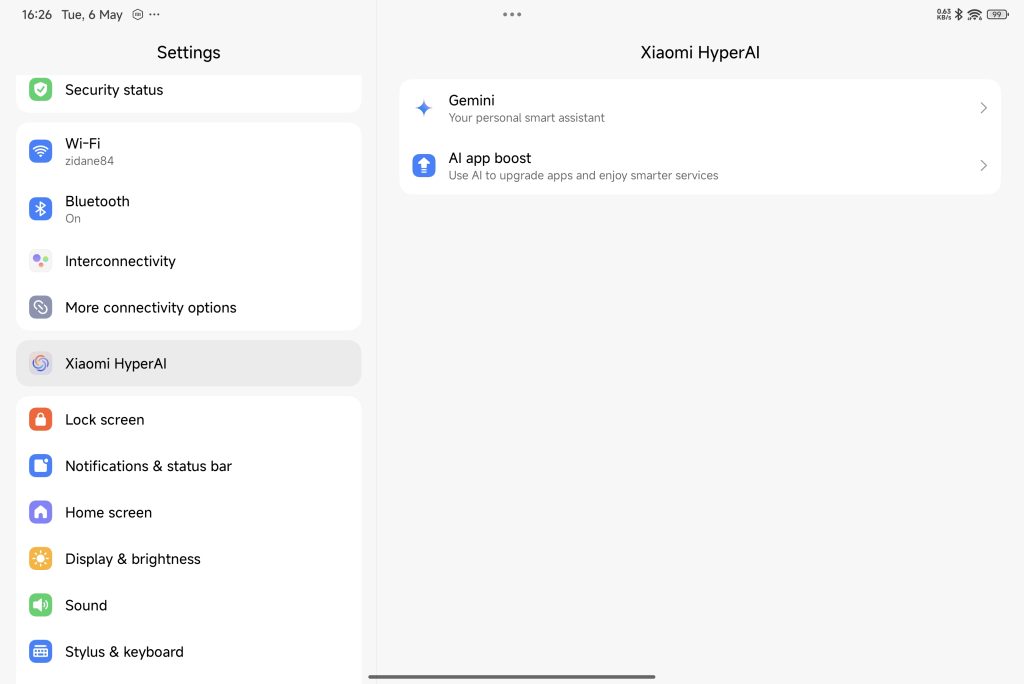1024x684 pixels.
Task: Open Stylus & keyboard settings
Action: click(x=124, y=652)
